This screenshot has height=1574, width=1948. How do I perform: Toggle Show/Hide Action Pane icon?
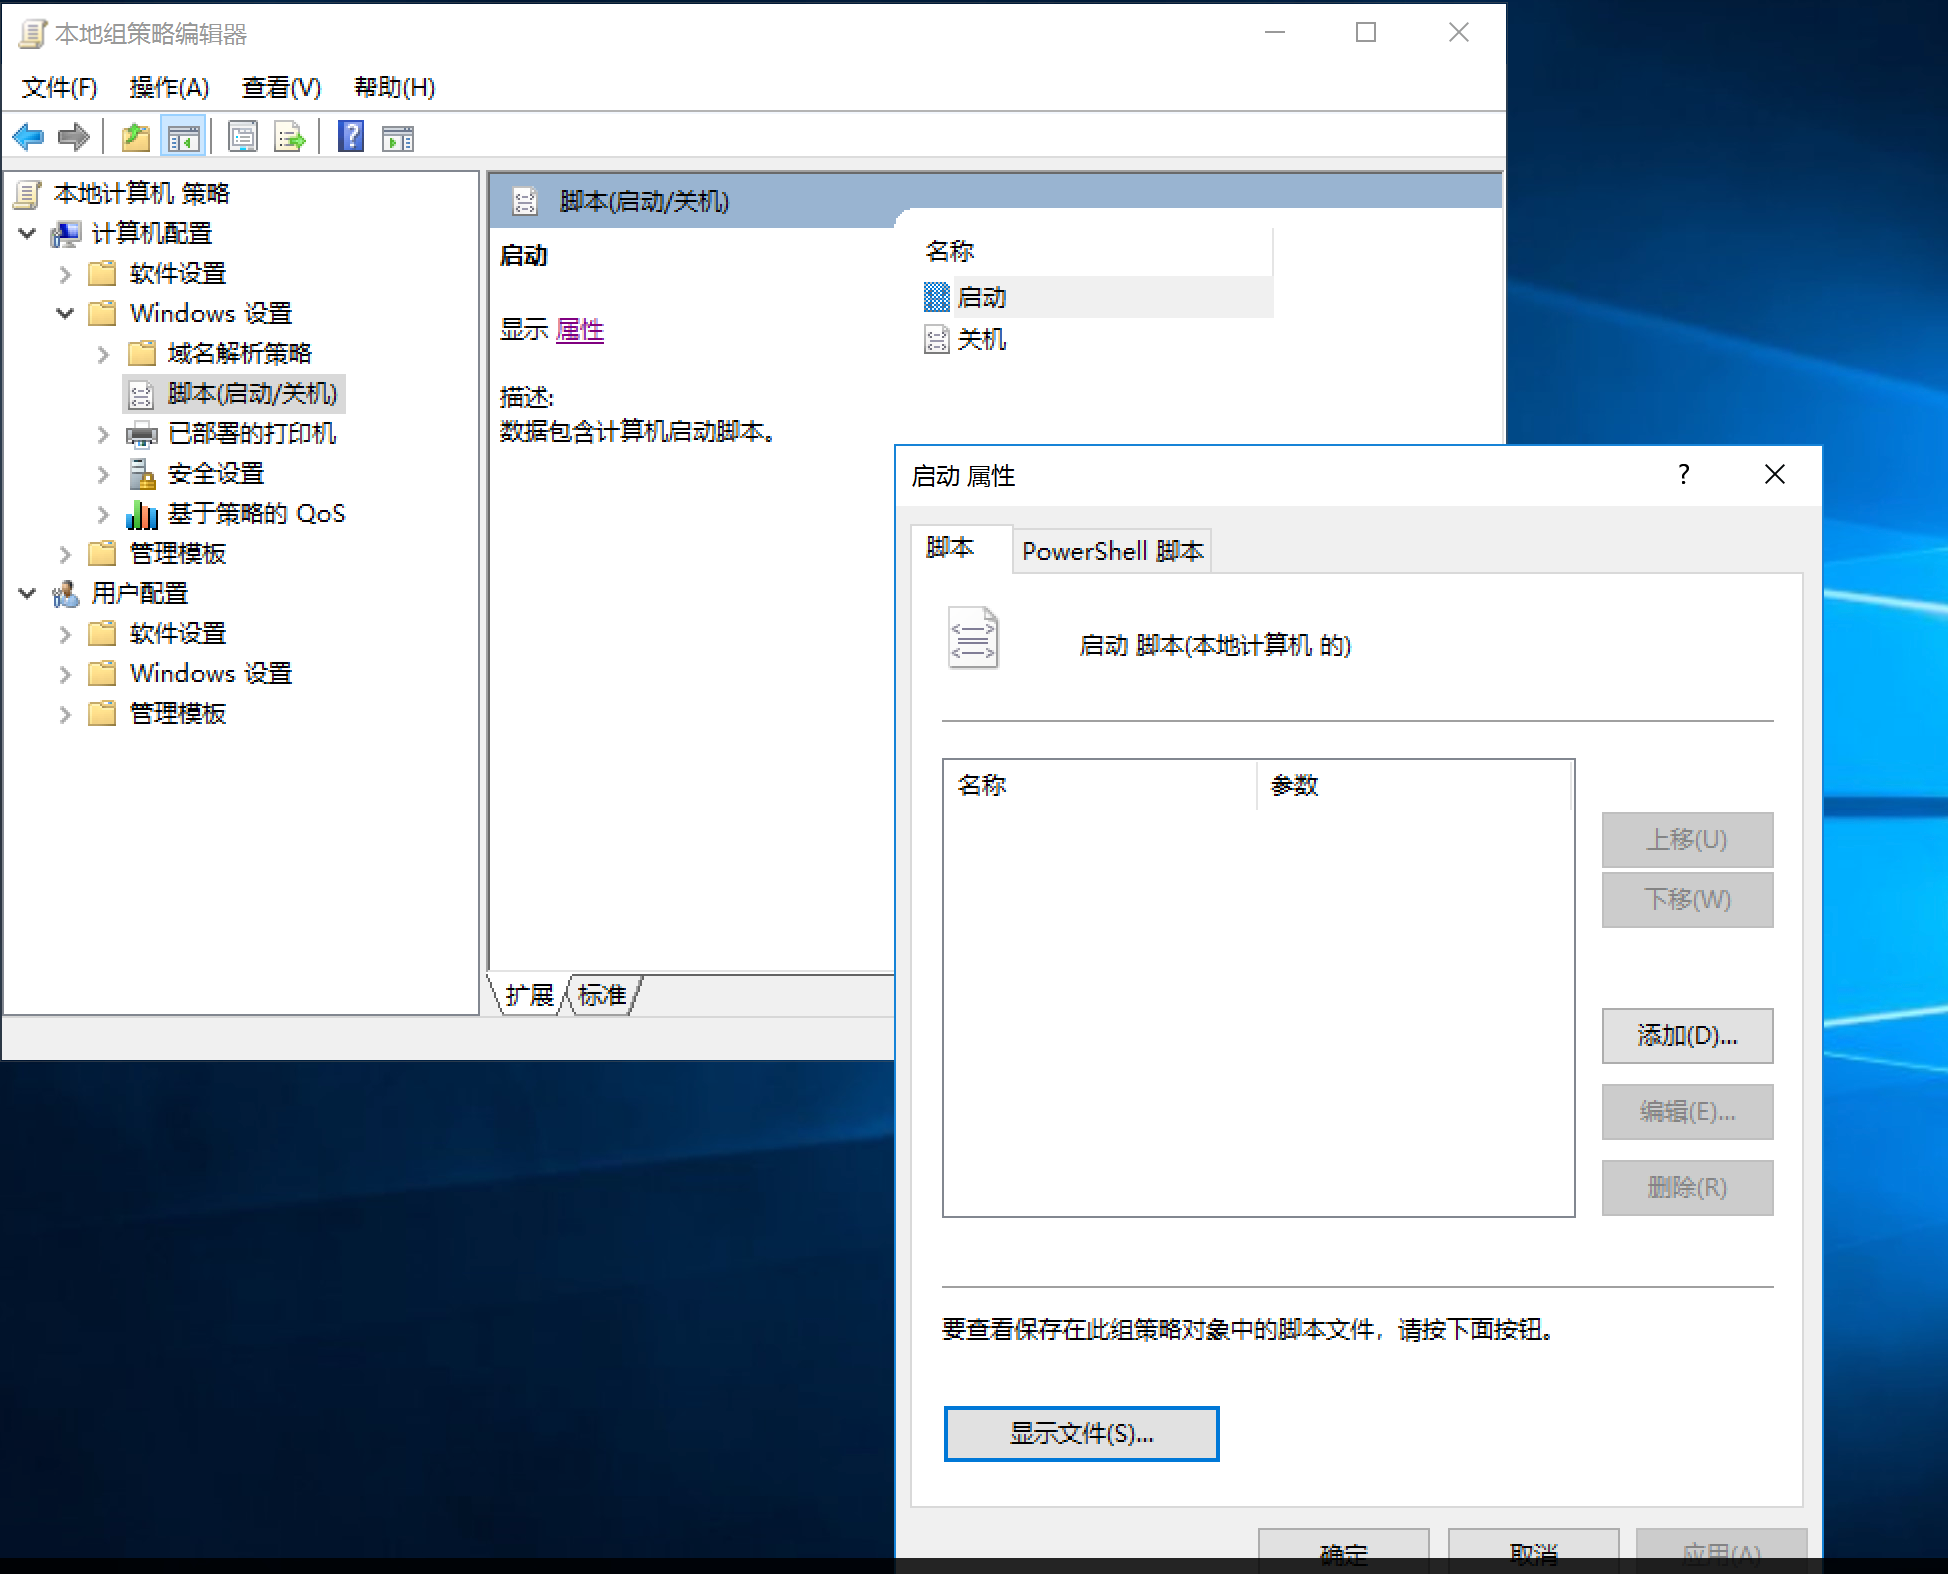pyautogui.click(x=397, y=138)
